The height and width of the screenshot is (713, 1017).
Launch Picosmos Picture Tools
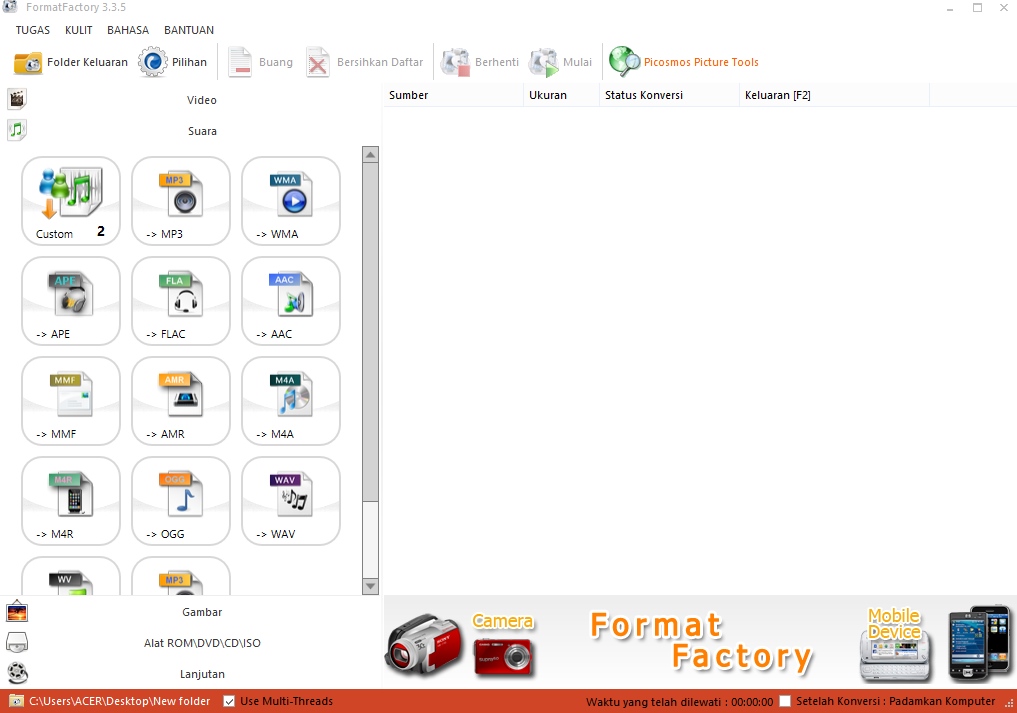point(684,62)
